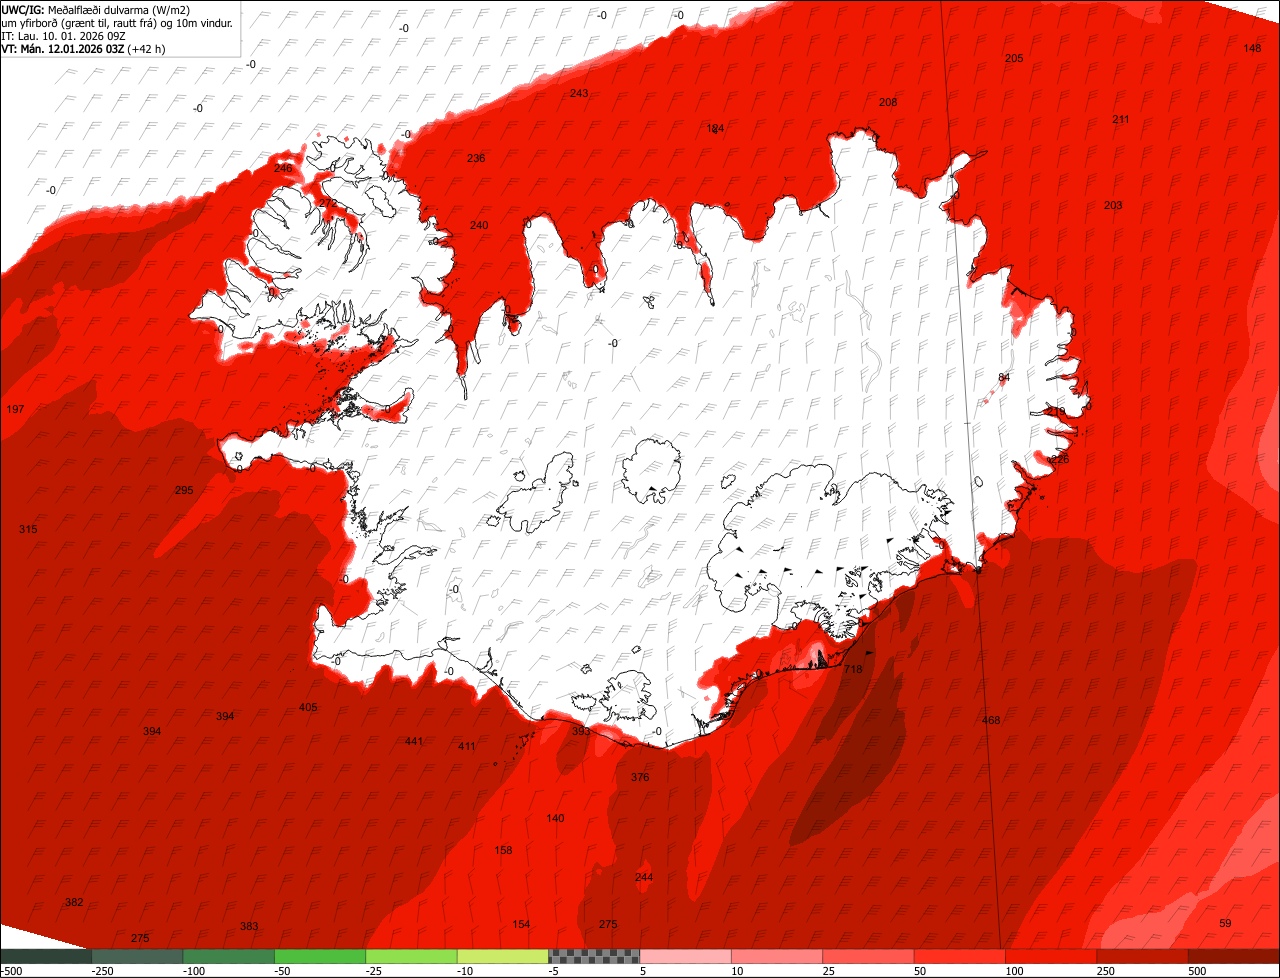This screenshot has width=1280, height=978.
Task: Click the '-25' legend tick label
Action: pos(375,971)
